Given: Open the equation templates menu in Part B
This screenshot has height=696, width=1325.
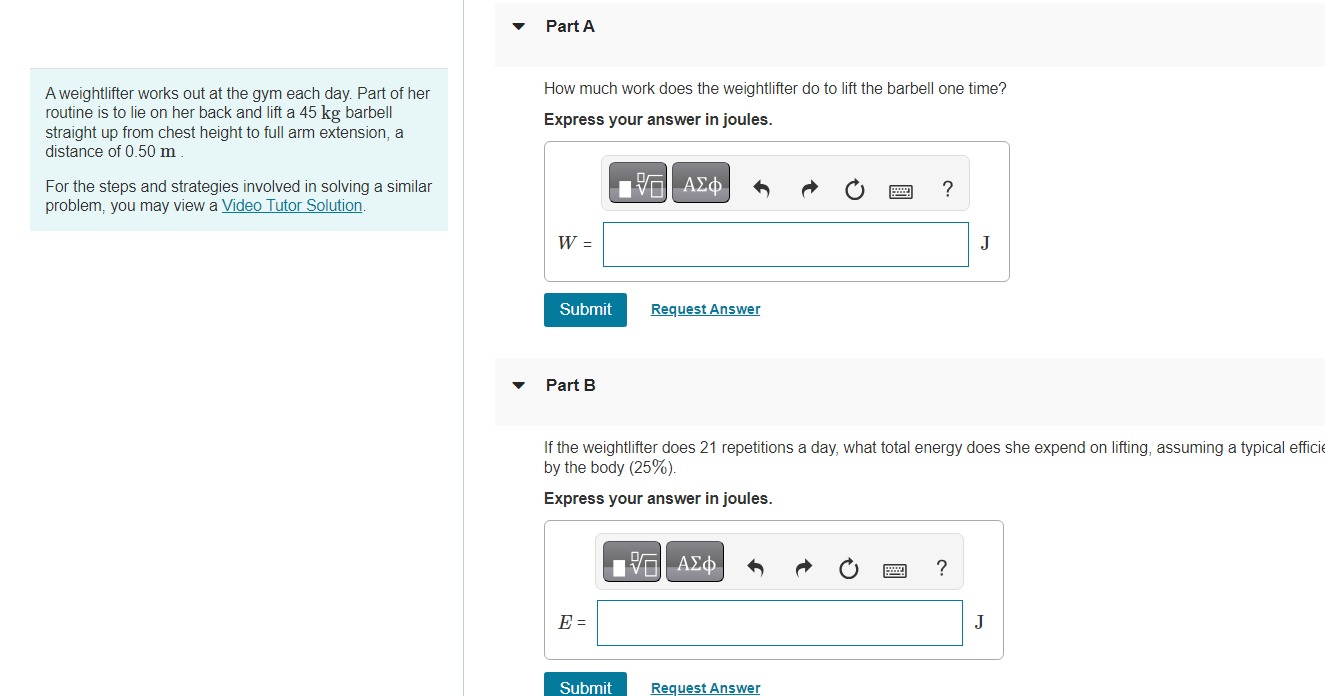Looking at the screenshot, I should pos(631,561).
